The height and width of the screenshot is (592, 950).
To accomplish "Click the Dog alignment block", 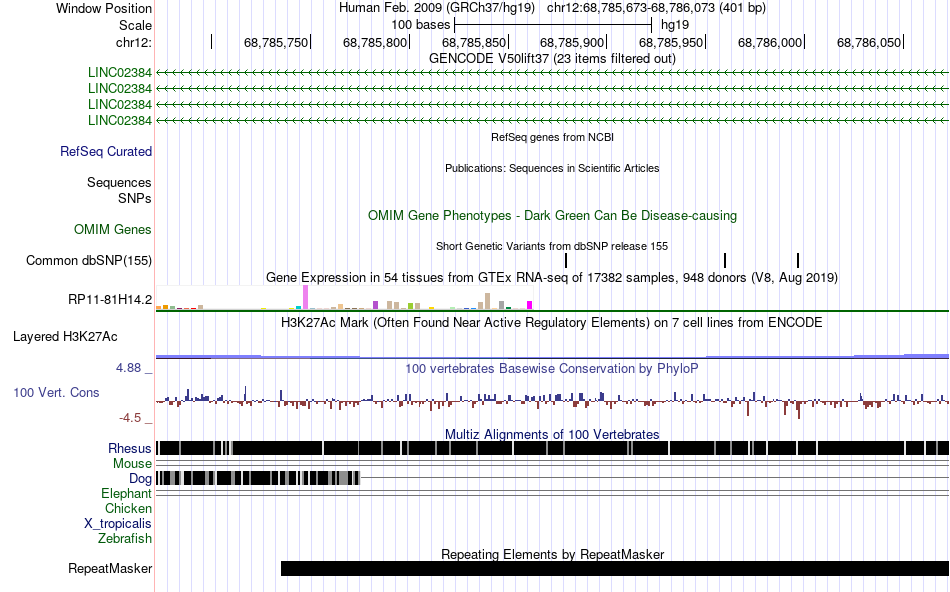I will pos(258,478).
